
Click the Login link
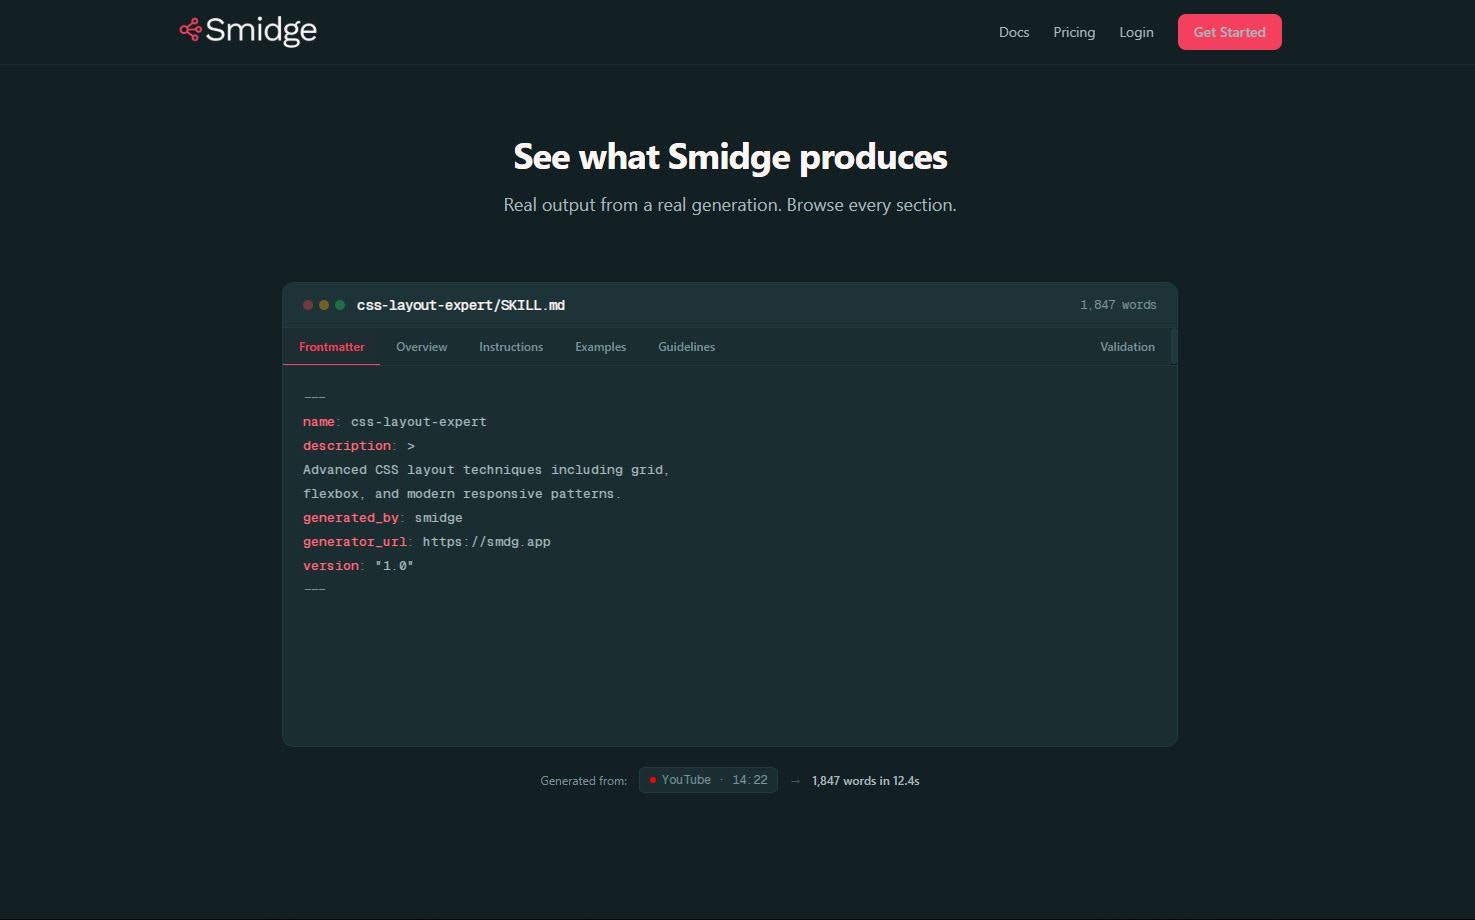coord(1136,32)
